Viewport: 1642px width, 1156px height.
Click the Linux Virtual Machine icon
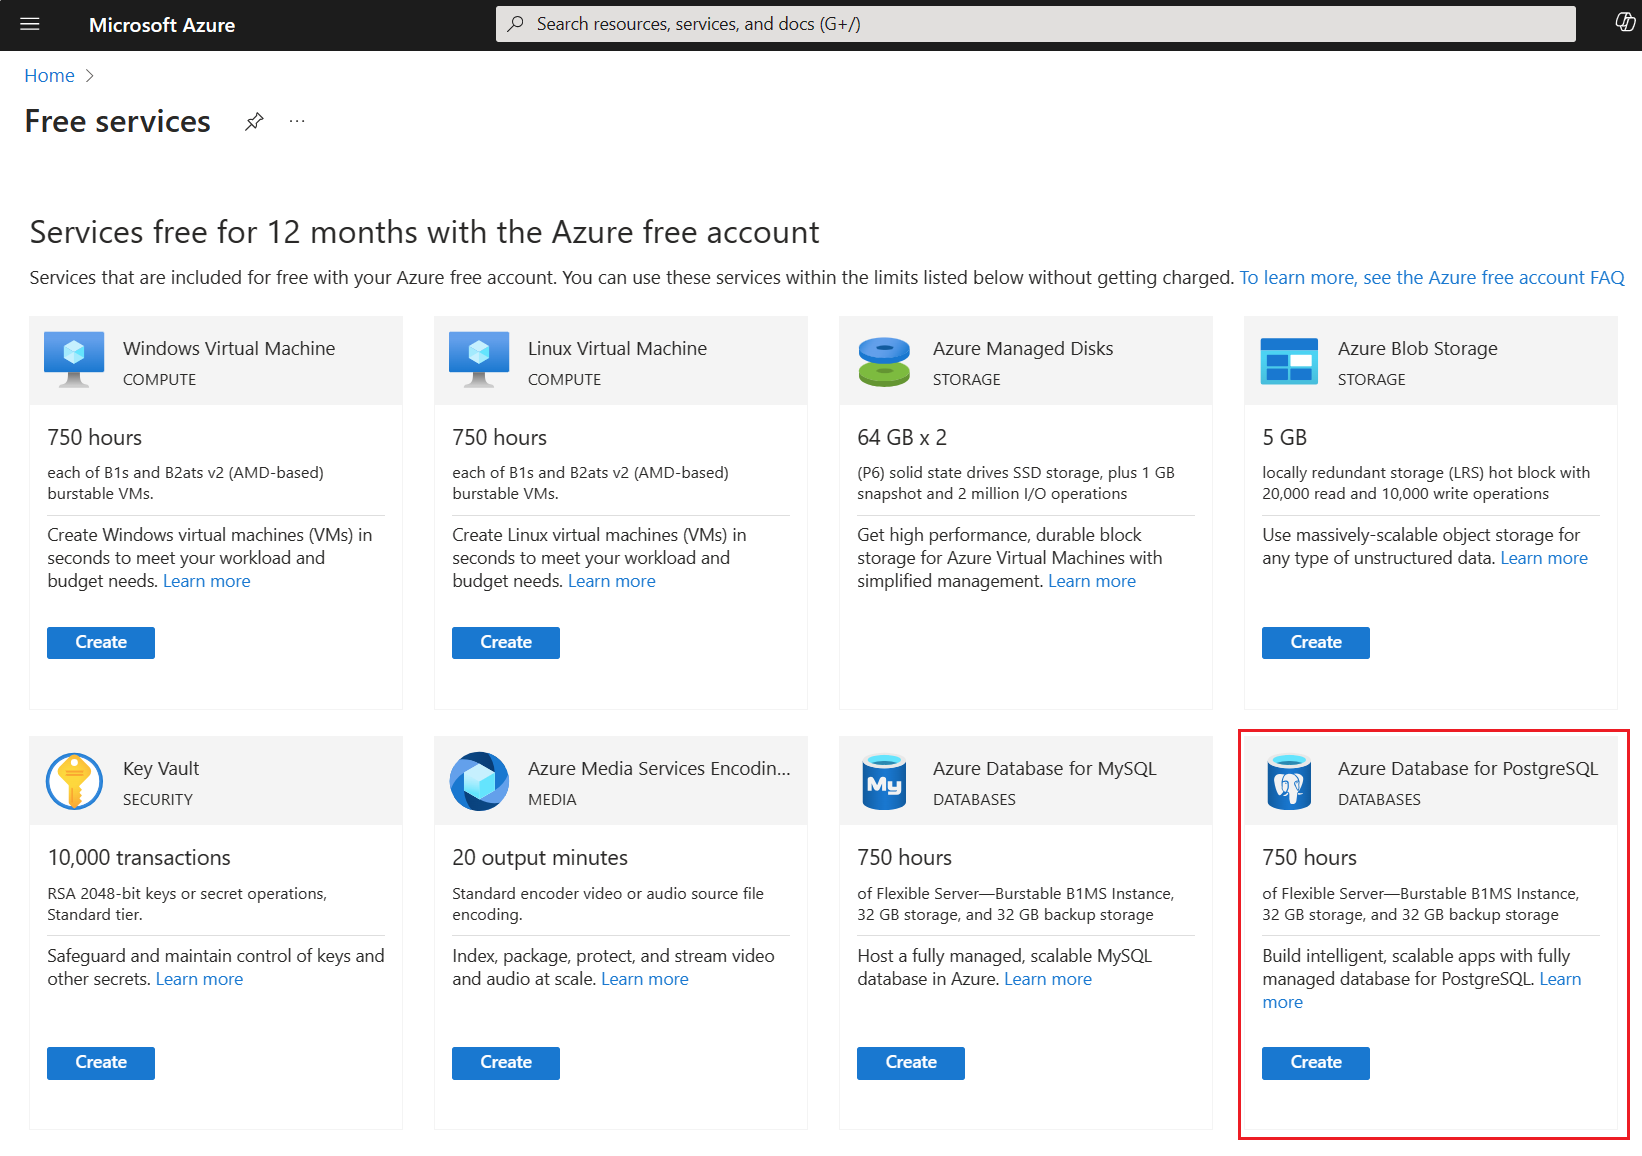[479, 359]
